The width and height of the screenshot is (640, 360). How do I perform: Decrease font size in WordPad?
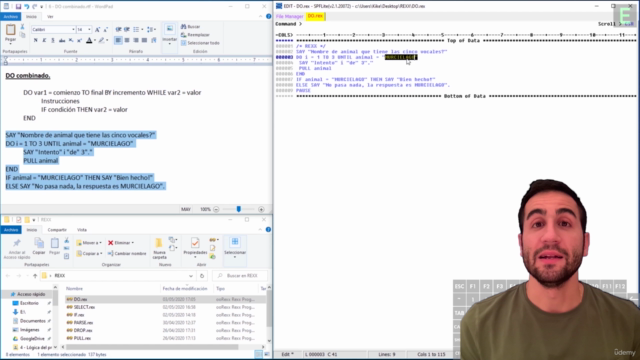click(105, 29)
